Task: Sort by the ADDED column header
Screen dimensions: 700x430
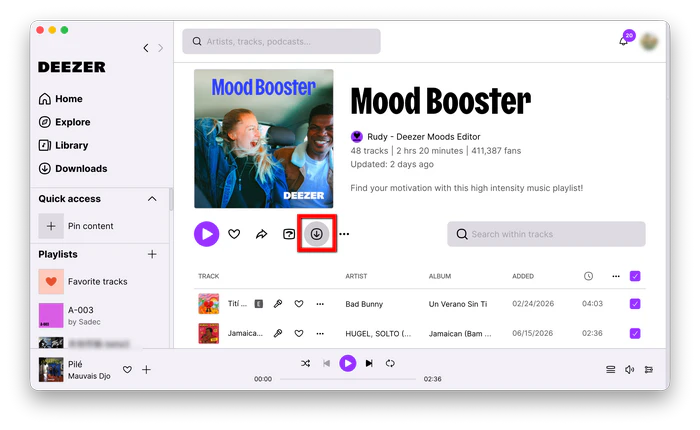Action: click(523, 276)
